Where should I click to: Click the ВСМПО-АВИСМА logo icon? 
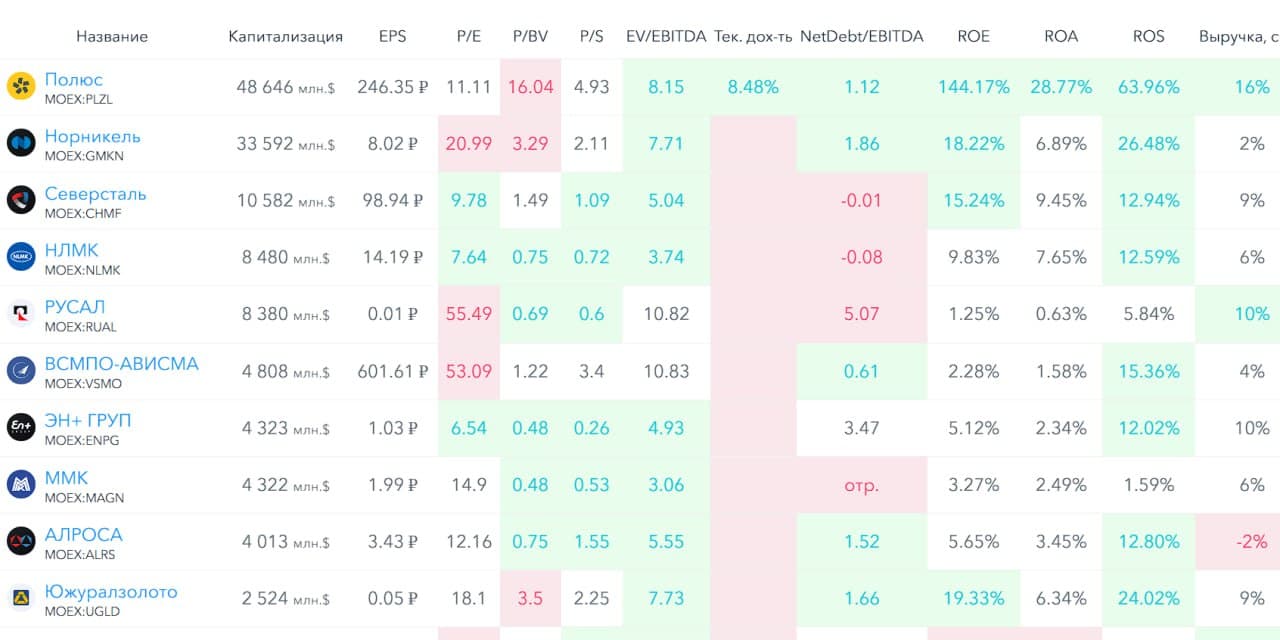21,371
